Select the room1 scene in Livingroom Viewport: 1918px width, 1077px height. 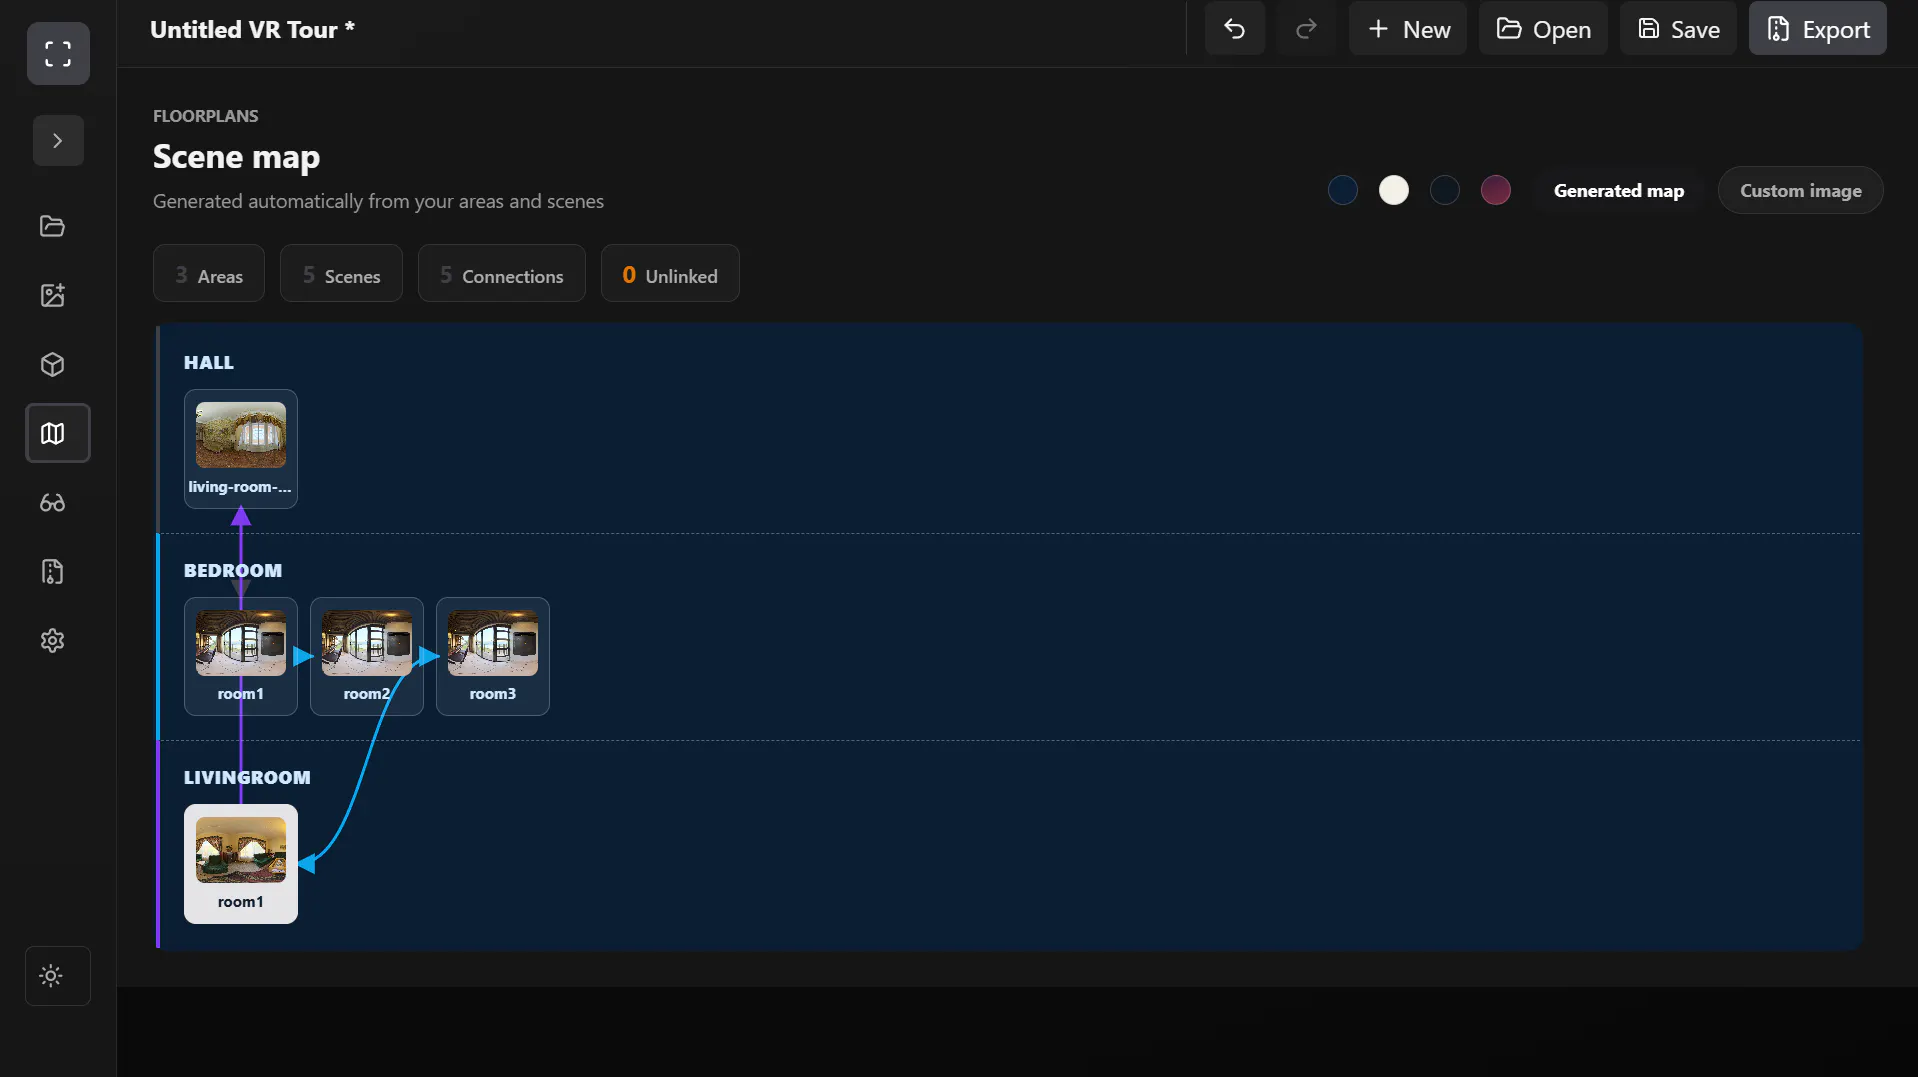point(241,864)
